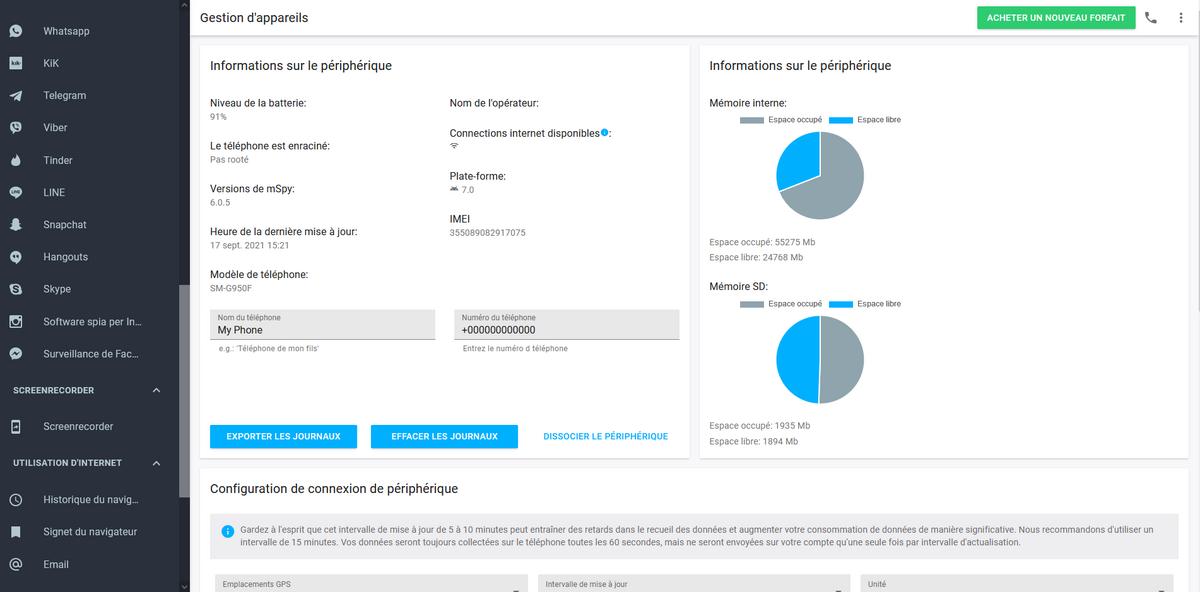Click the Instagram camera icon

coord(16,322)
